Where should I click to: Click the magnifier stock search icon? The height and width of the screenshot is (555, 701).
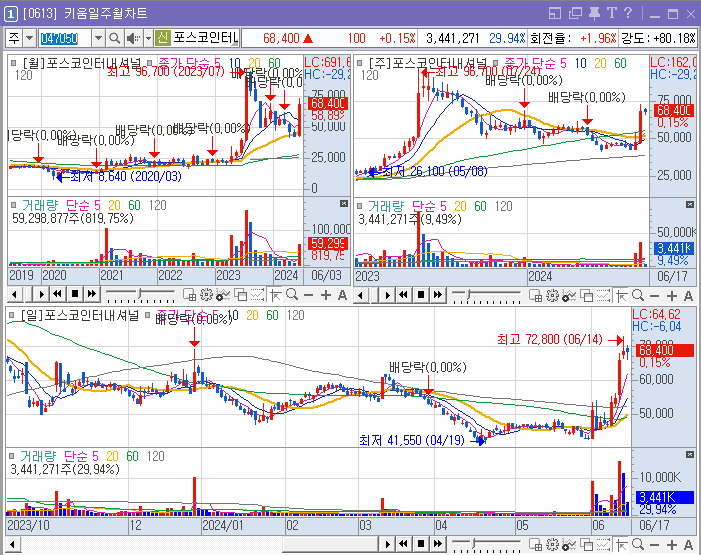pos(114,38)
